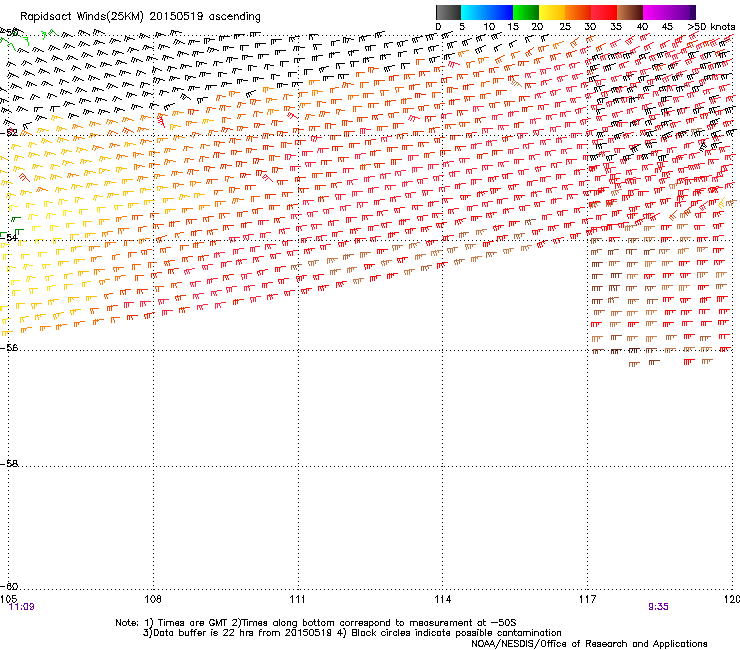The width and height of the screenshot is (740, 650).
Task: Select the latitude label '-58'
Action: [9, 464]
